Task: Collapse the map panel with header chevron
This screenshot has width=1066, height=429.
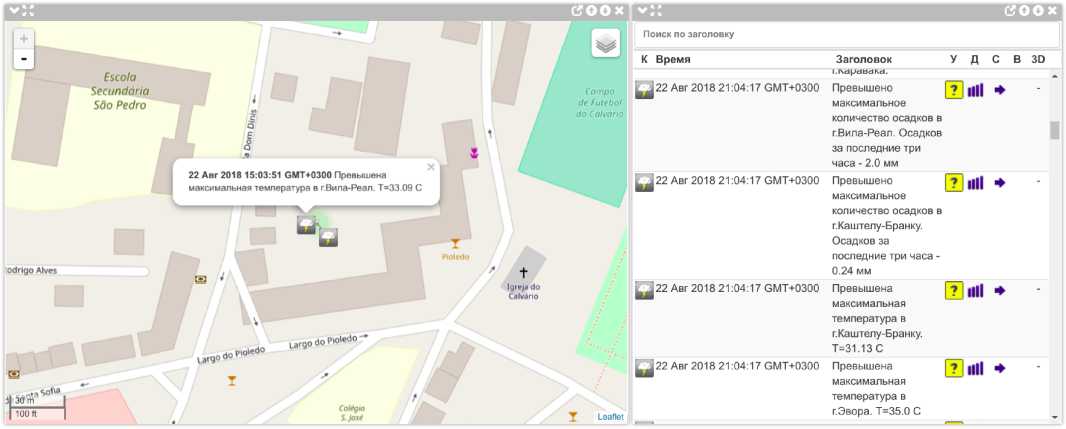Action: tap(11, 10)
